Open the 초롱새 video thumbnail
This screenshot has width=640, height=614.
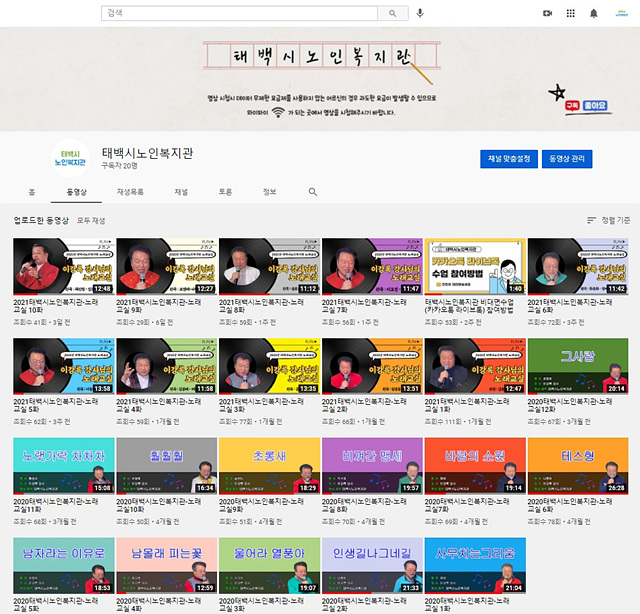(x=269, y=466)
